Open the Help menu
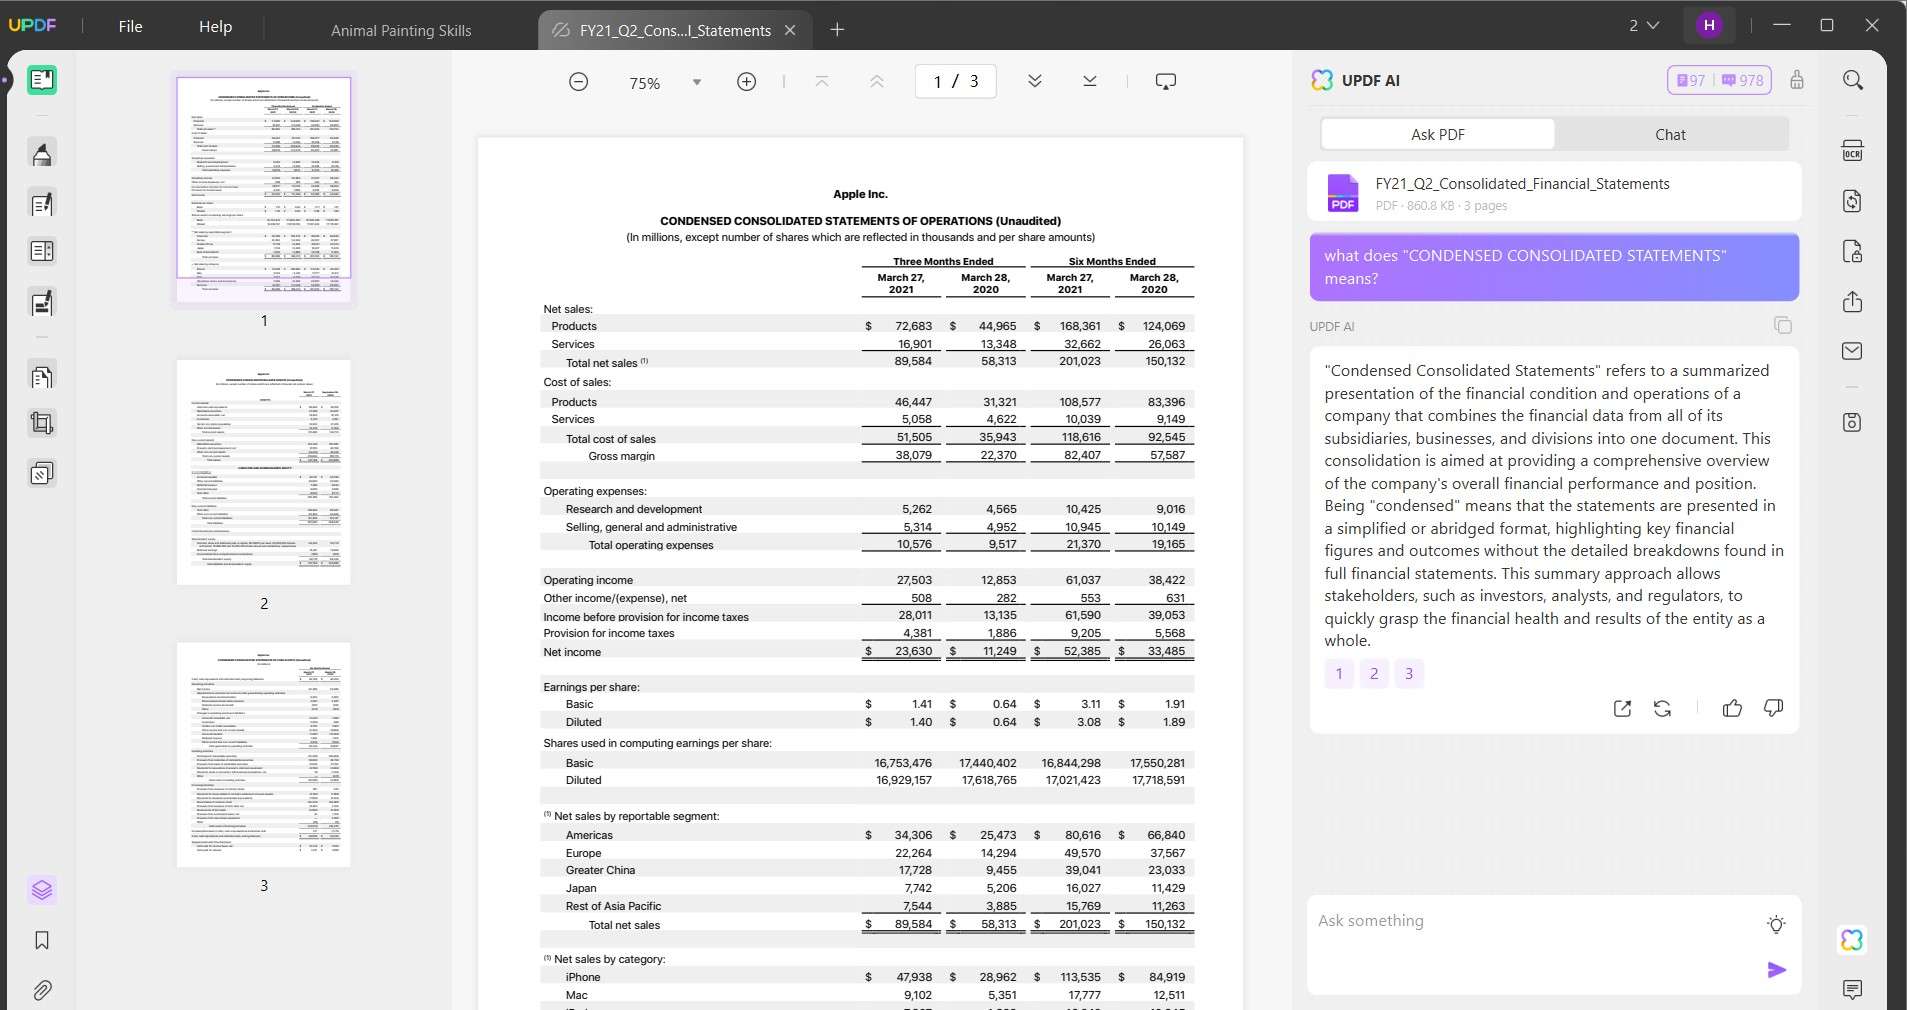Screen dimensions: 1907x1010 [215, 26]
